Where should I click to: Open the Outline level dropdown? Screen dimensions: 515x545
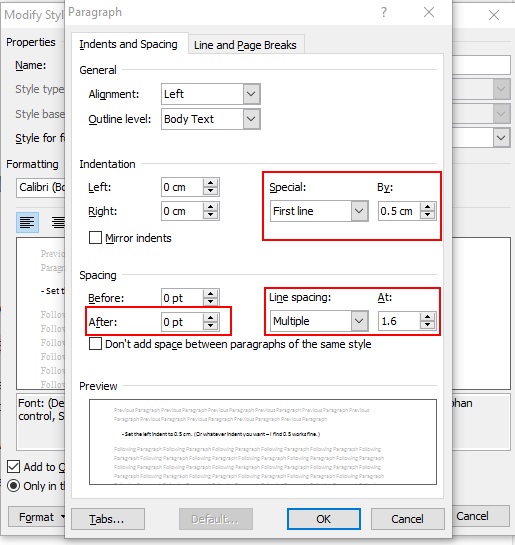[x=252, y=119]
